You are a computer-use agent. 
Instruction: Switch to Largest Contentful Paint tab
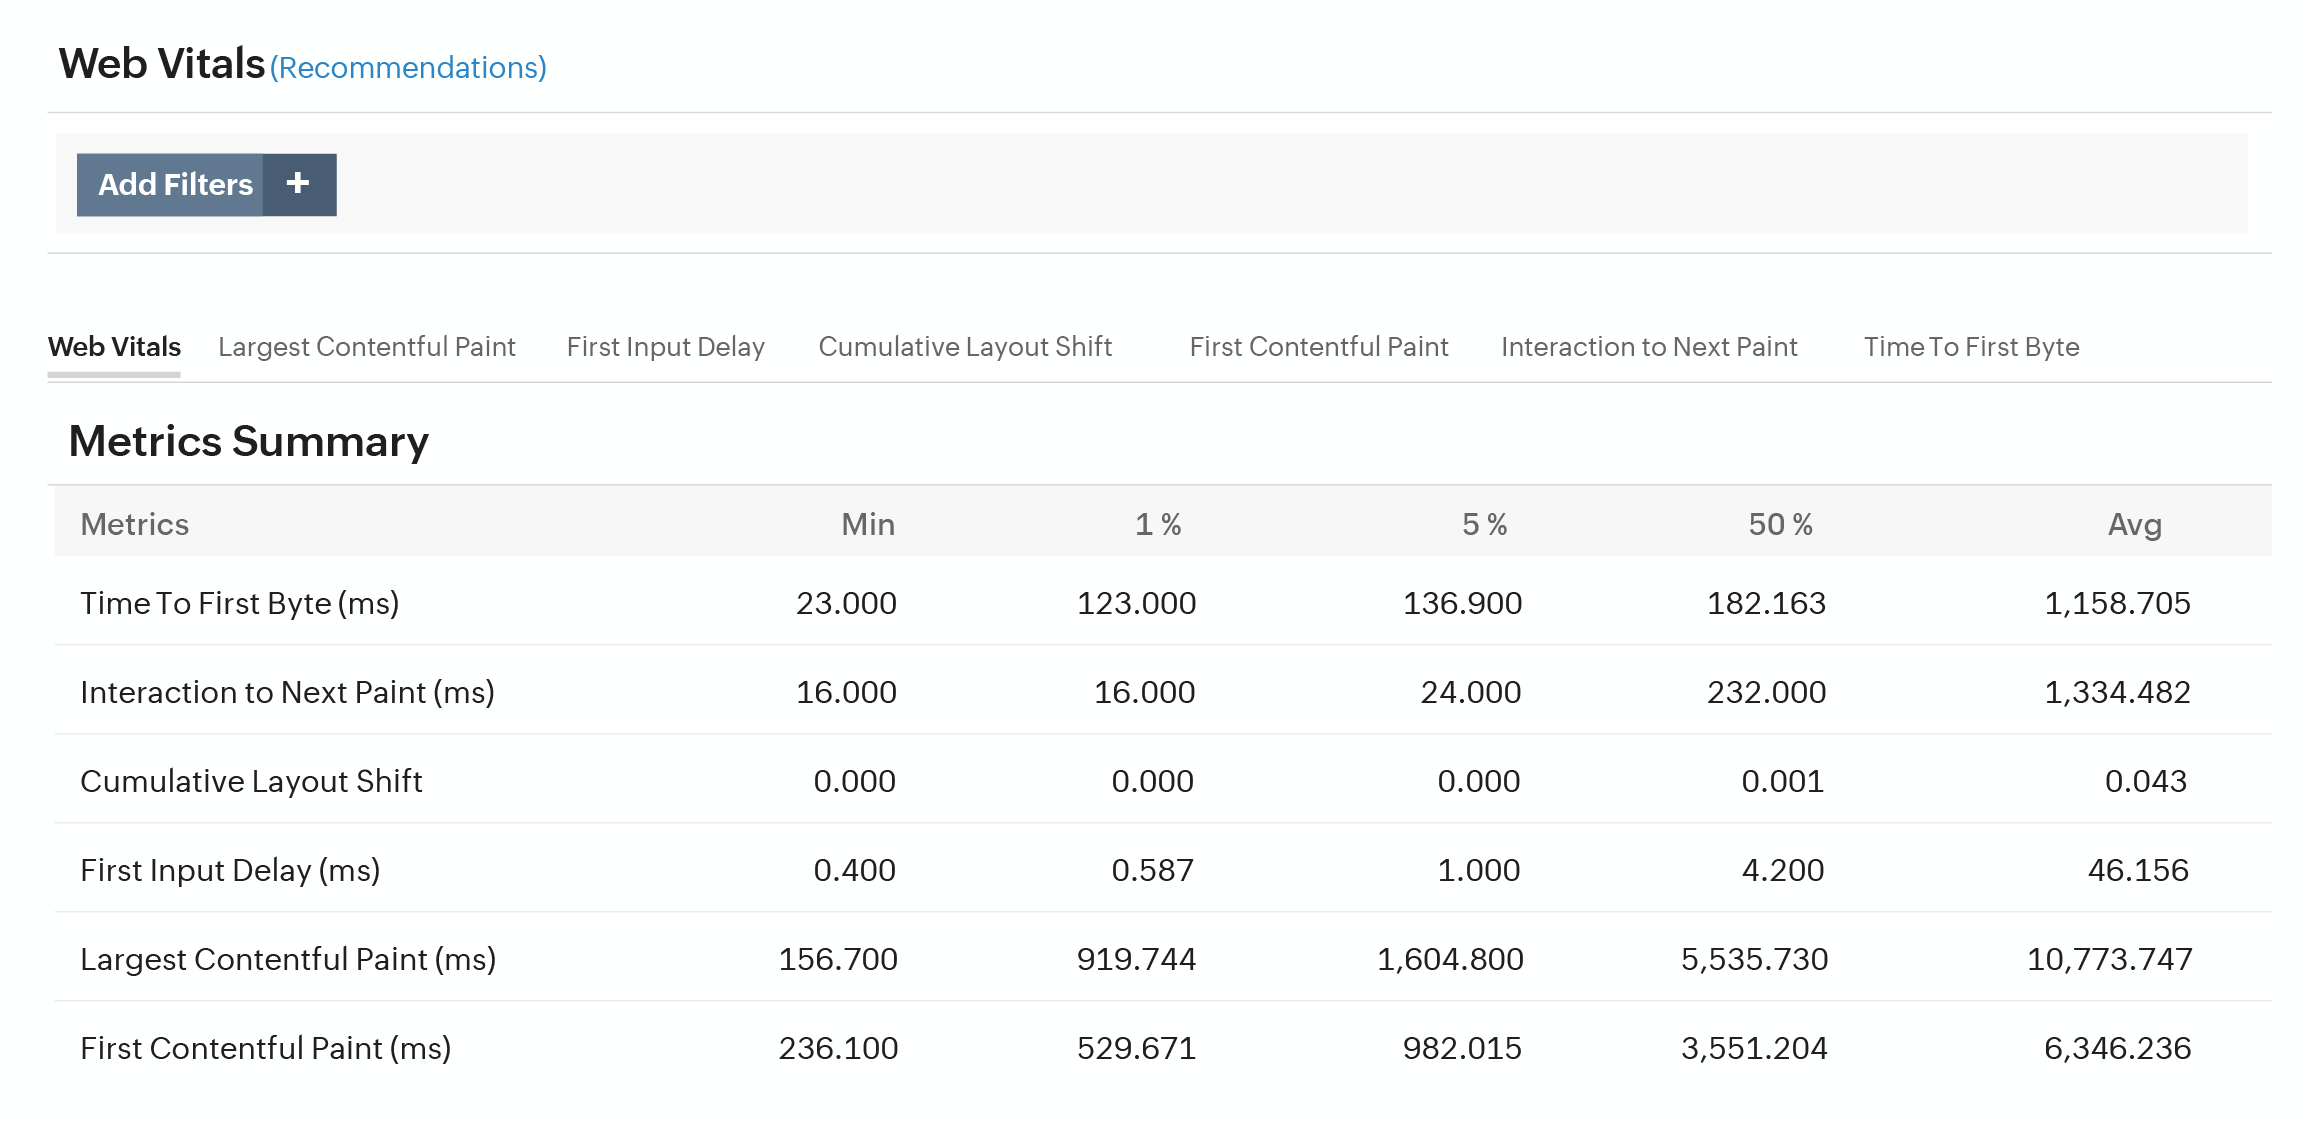[x=367, y=347]
